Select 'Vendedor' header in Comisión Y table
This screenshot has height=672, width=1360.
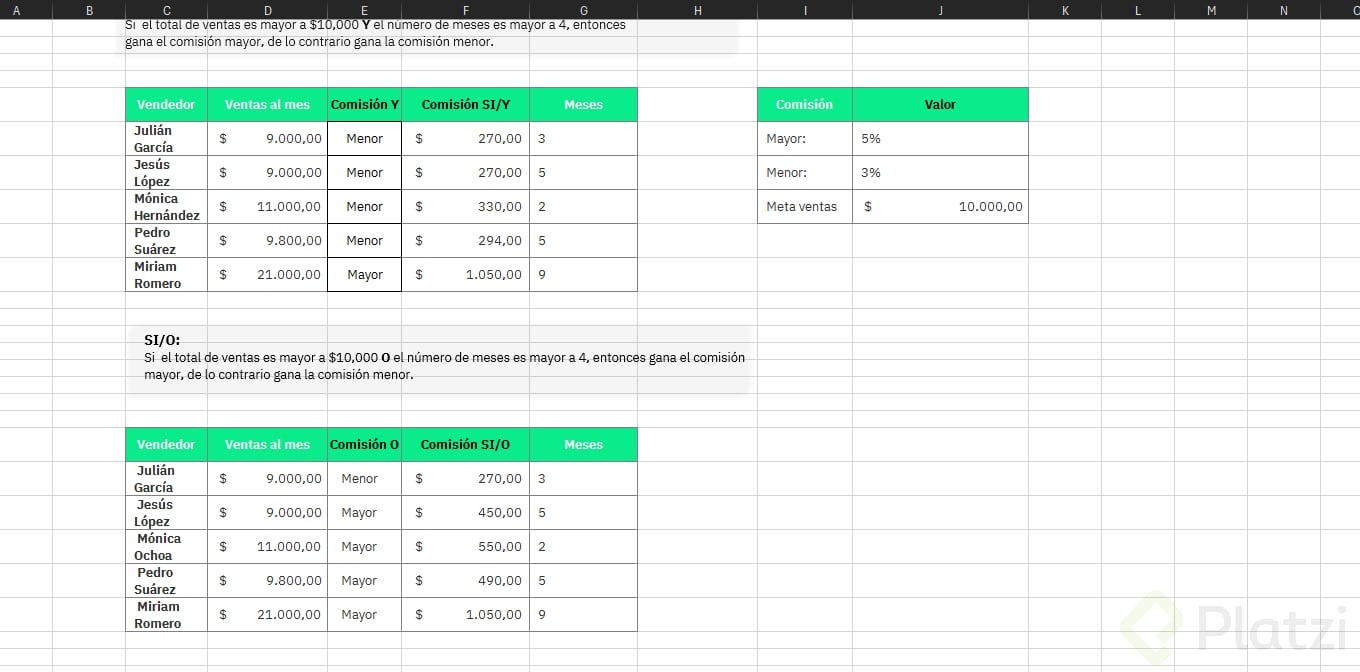coord(166,105)
